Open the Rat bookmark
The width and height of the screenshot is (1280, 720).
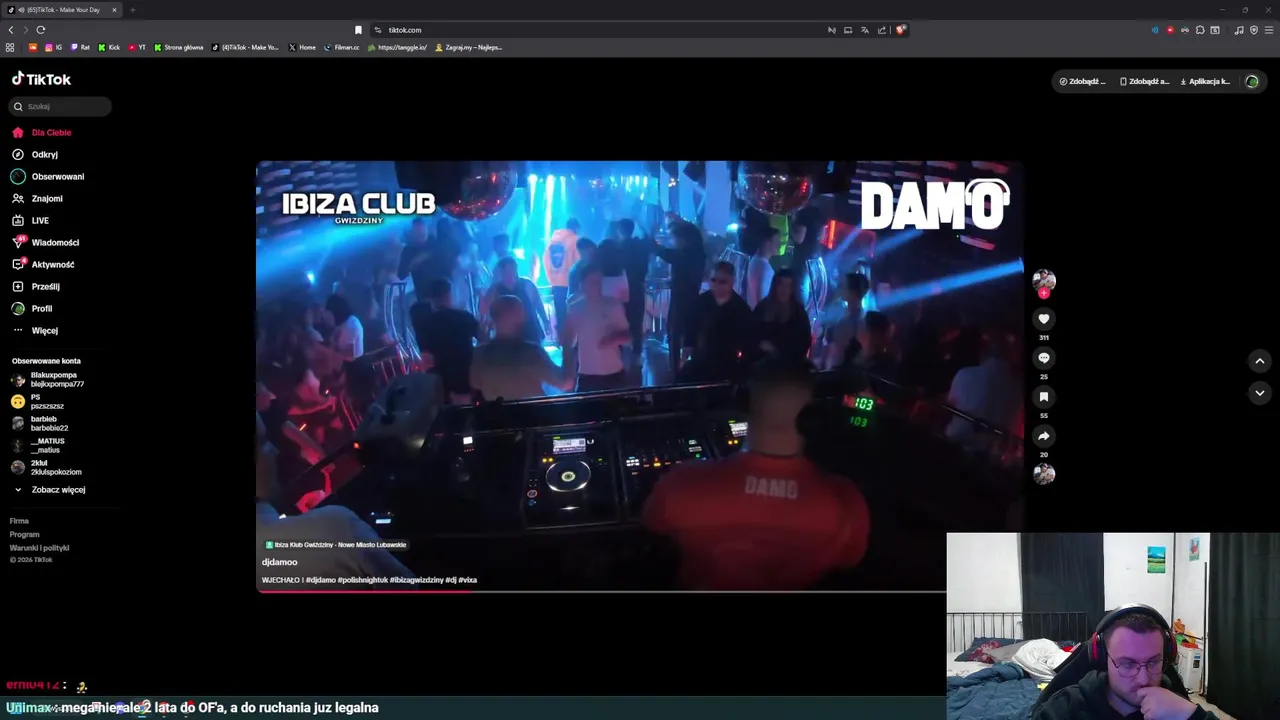point(80,47)
